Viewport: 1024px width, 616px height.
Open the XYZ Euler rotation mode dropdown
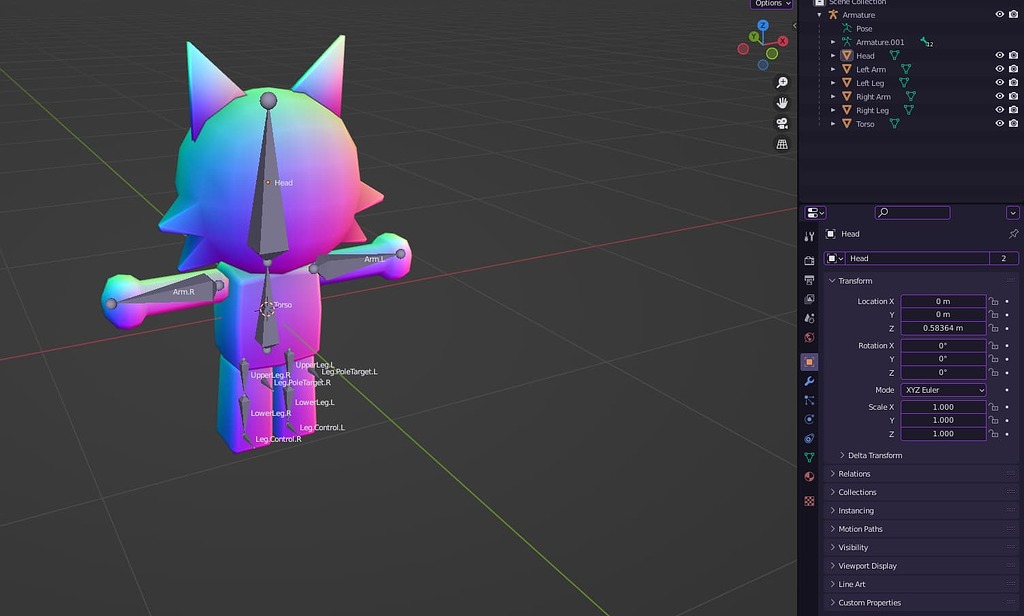(944, 390)
